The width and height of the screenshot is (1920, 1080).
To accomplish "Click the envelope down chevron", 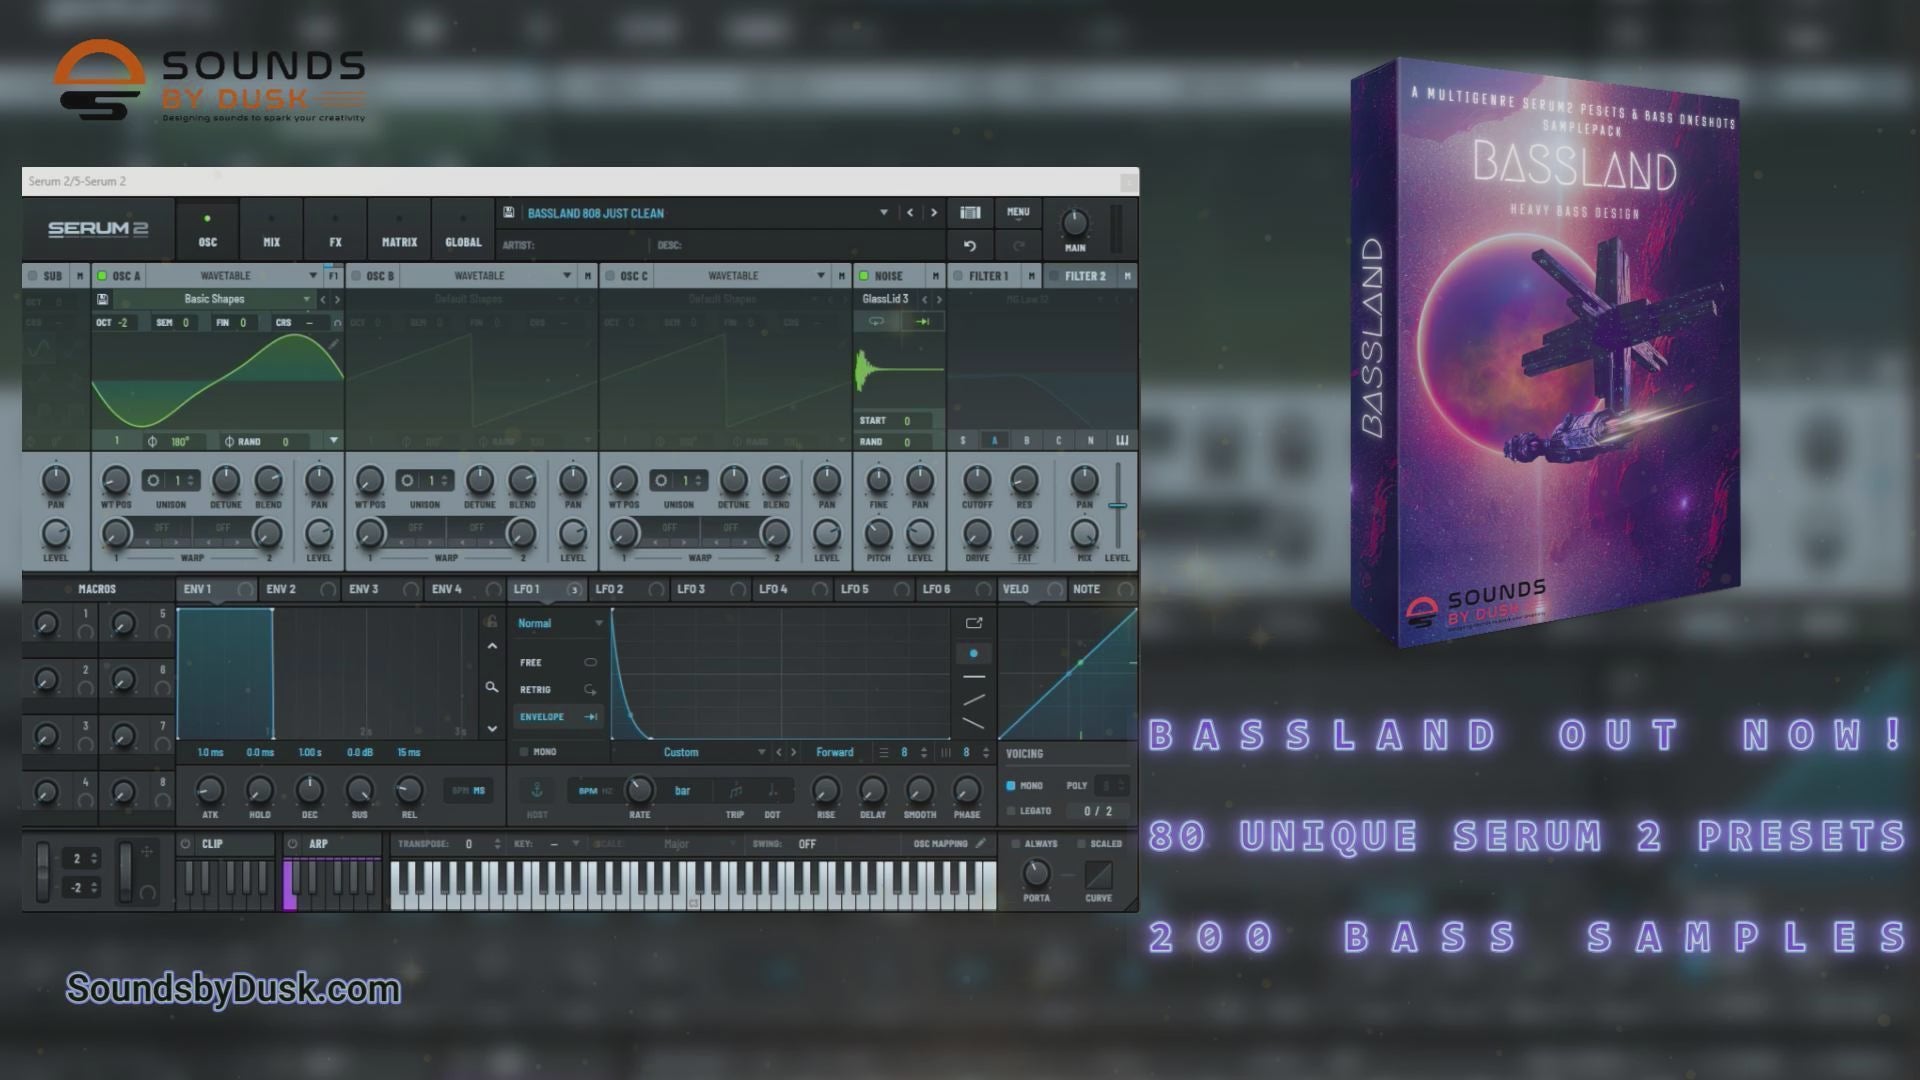I will pos(491,729).
